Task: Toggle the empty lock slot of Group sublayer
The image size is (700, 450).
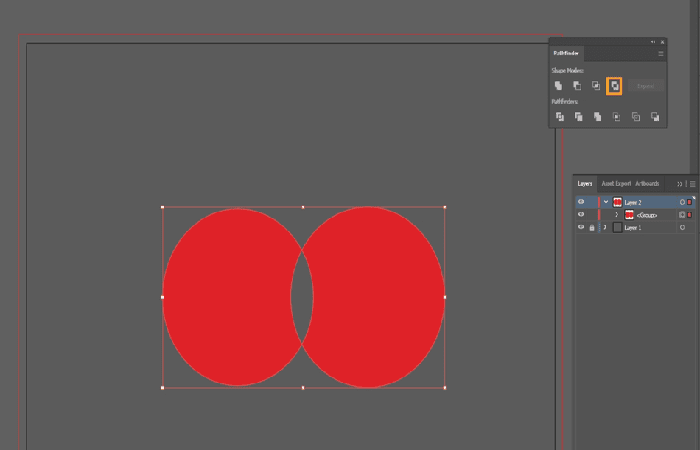Action: tap(592, 215)
